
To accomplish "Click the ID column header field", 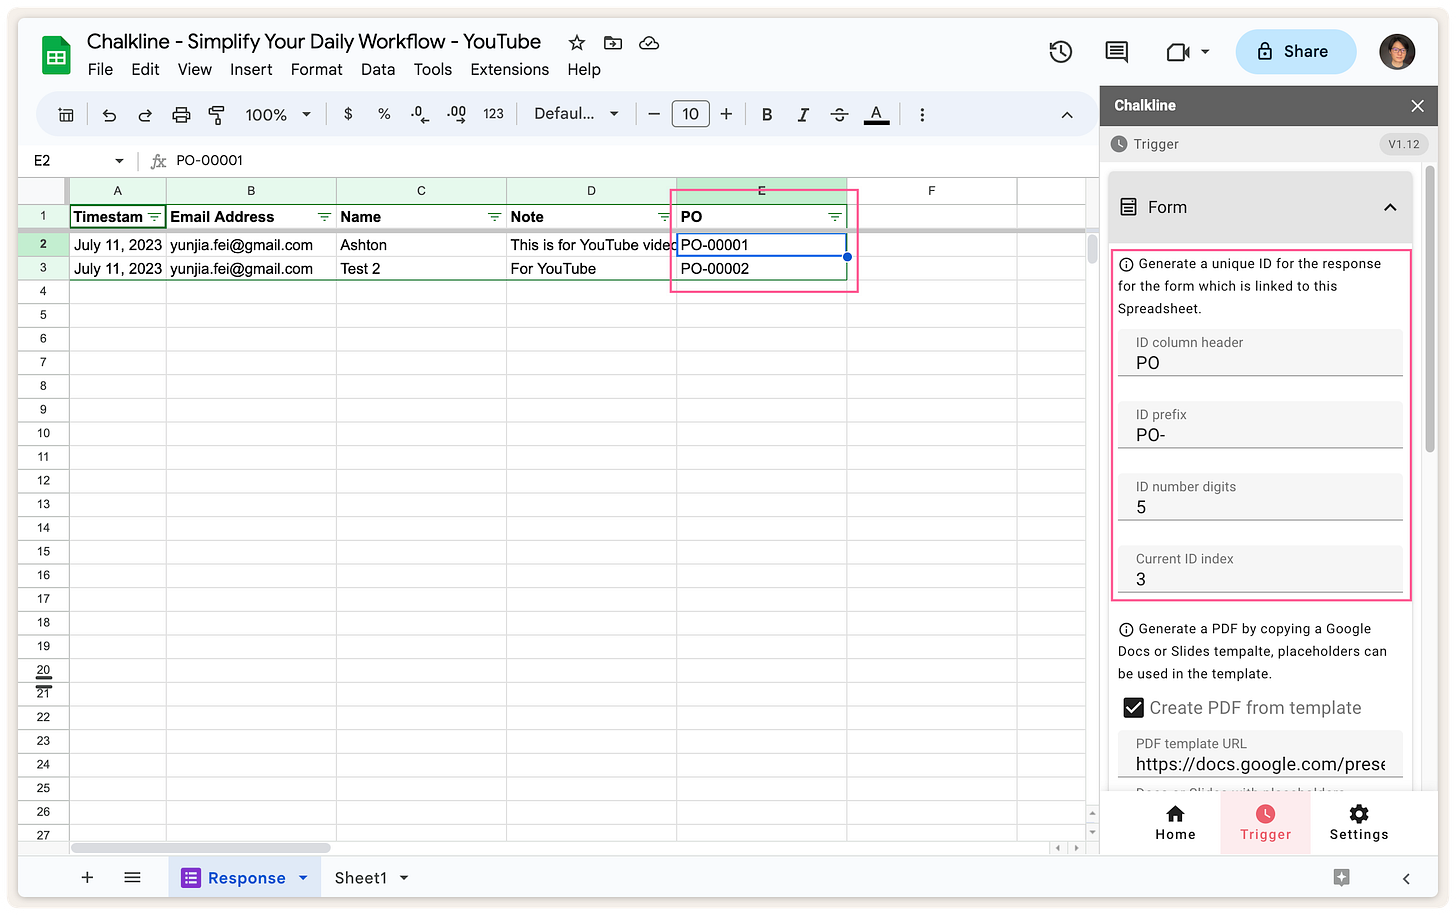I will click(x=1260, y=353).
